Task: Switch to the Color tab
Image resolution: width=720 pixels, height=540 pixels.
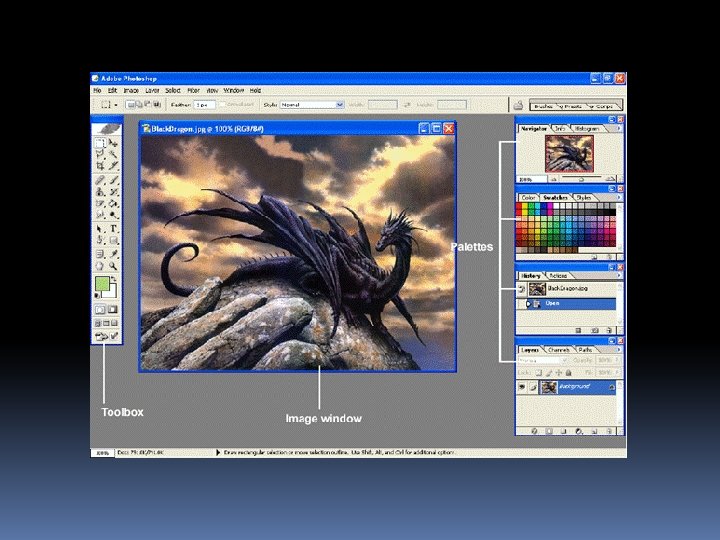Action: (x=528, y=197)
